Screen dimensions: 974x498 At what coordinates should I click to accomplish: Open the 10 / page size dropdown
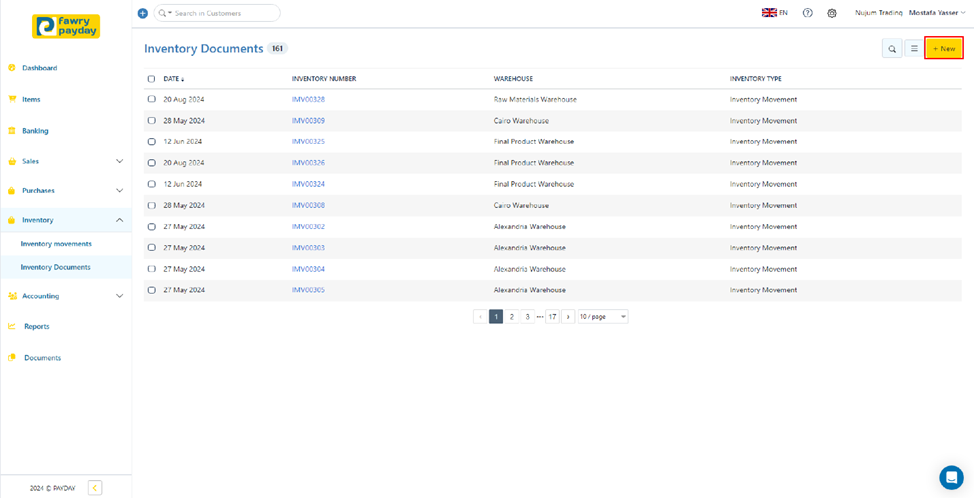603,316
